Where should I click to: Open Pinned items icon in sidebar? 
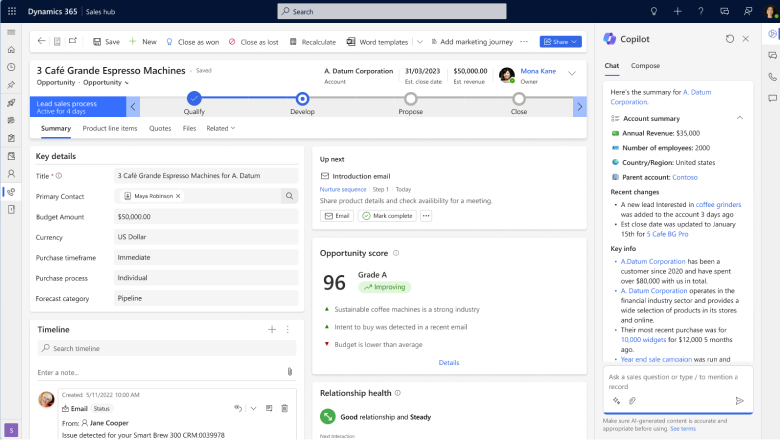tap(11, 85)
